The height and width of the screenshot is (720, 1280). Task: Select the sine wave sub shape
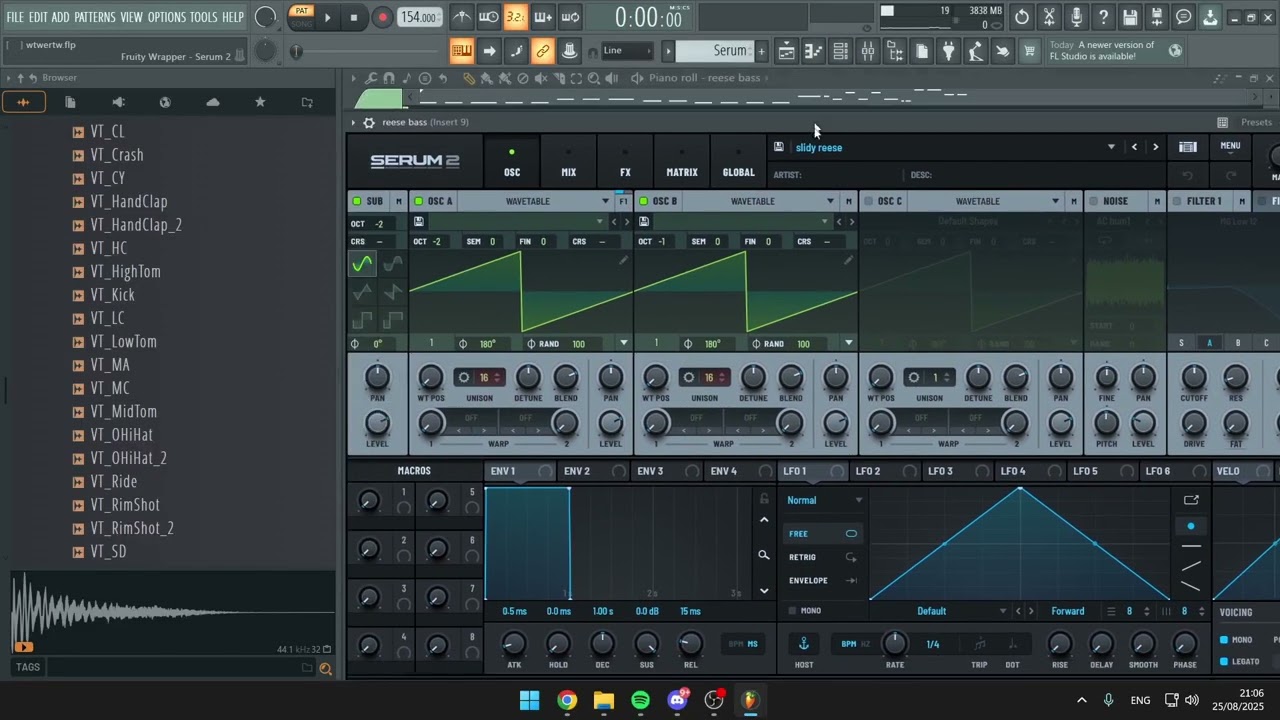click(x=362, y=264)
